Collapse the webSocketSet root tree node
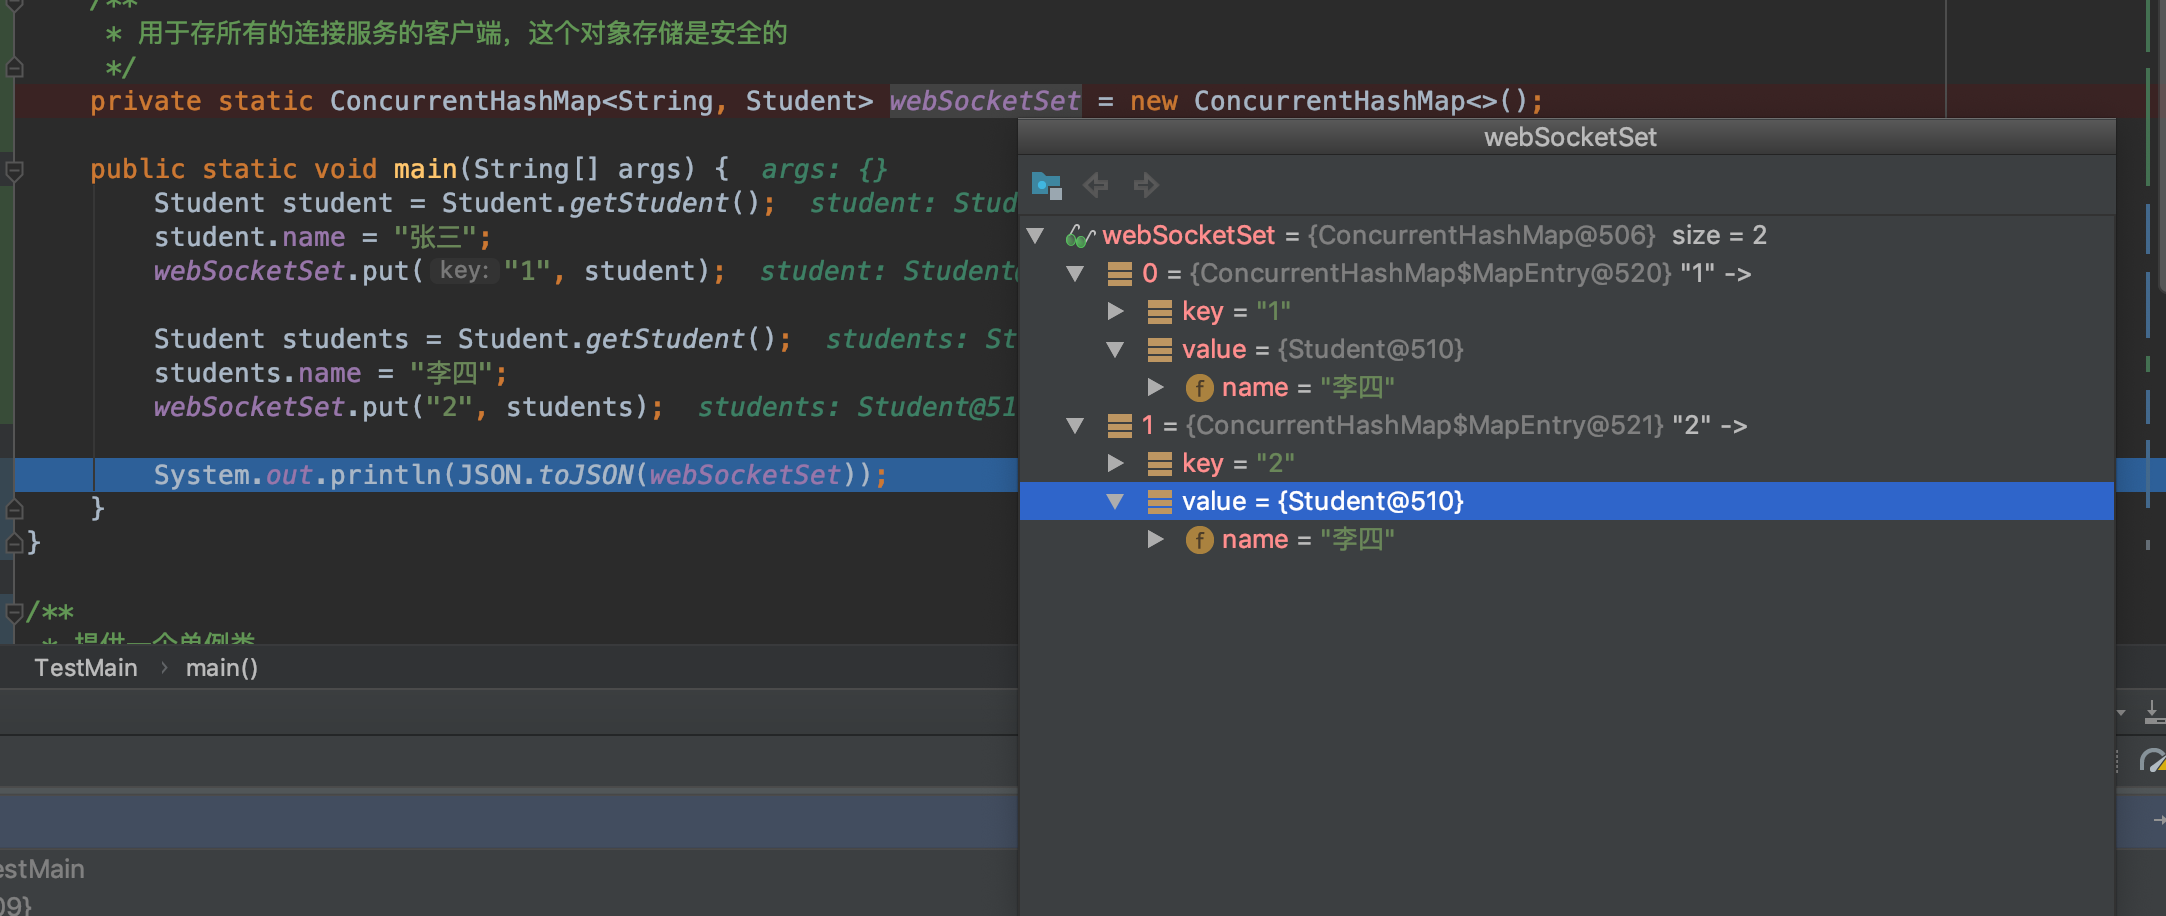Viewport: 2166px width, 916px height. pyautogui.click(x=1036, y=236)
